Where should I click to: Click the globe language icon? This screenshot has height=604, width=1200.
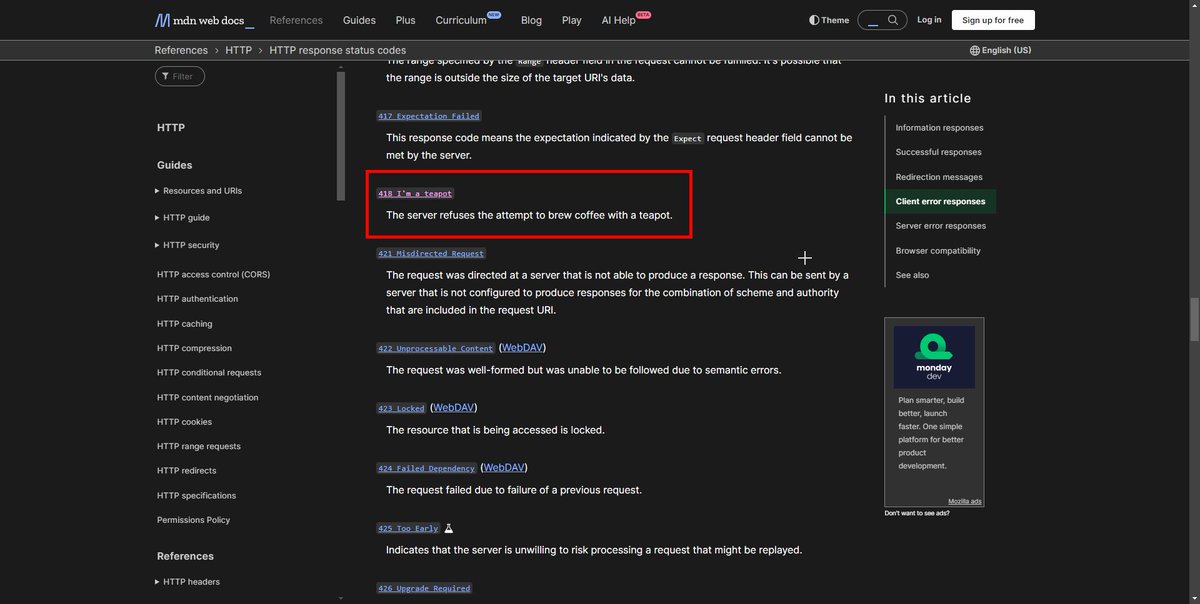(x=975, y=50)
